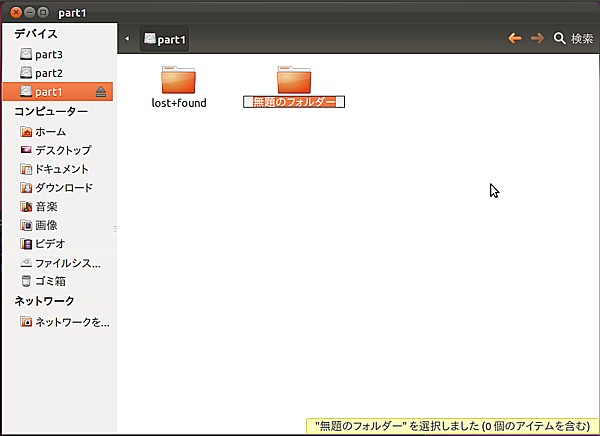
Task: Eject the part1 volume
Action: click(x=101, y=91)
